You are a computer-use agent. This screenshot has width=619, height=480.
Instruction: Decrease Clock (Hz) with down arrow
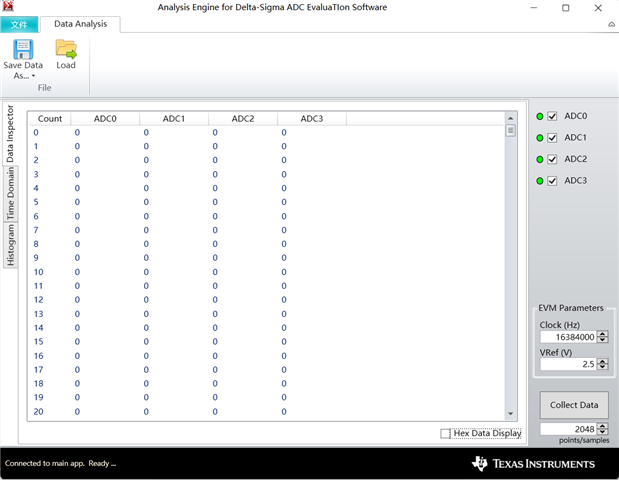pyautogui.click(x=602, y=340)
